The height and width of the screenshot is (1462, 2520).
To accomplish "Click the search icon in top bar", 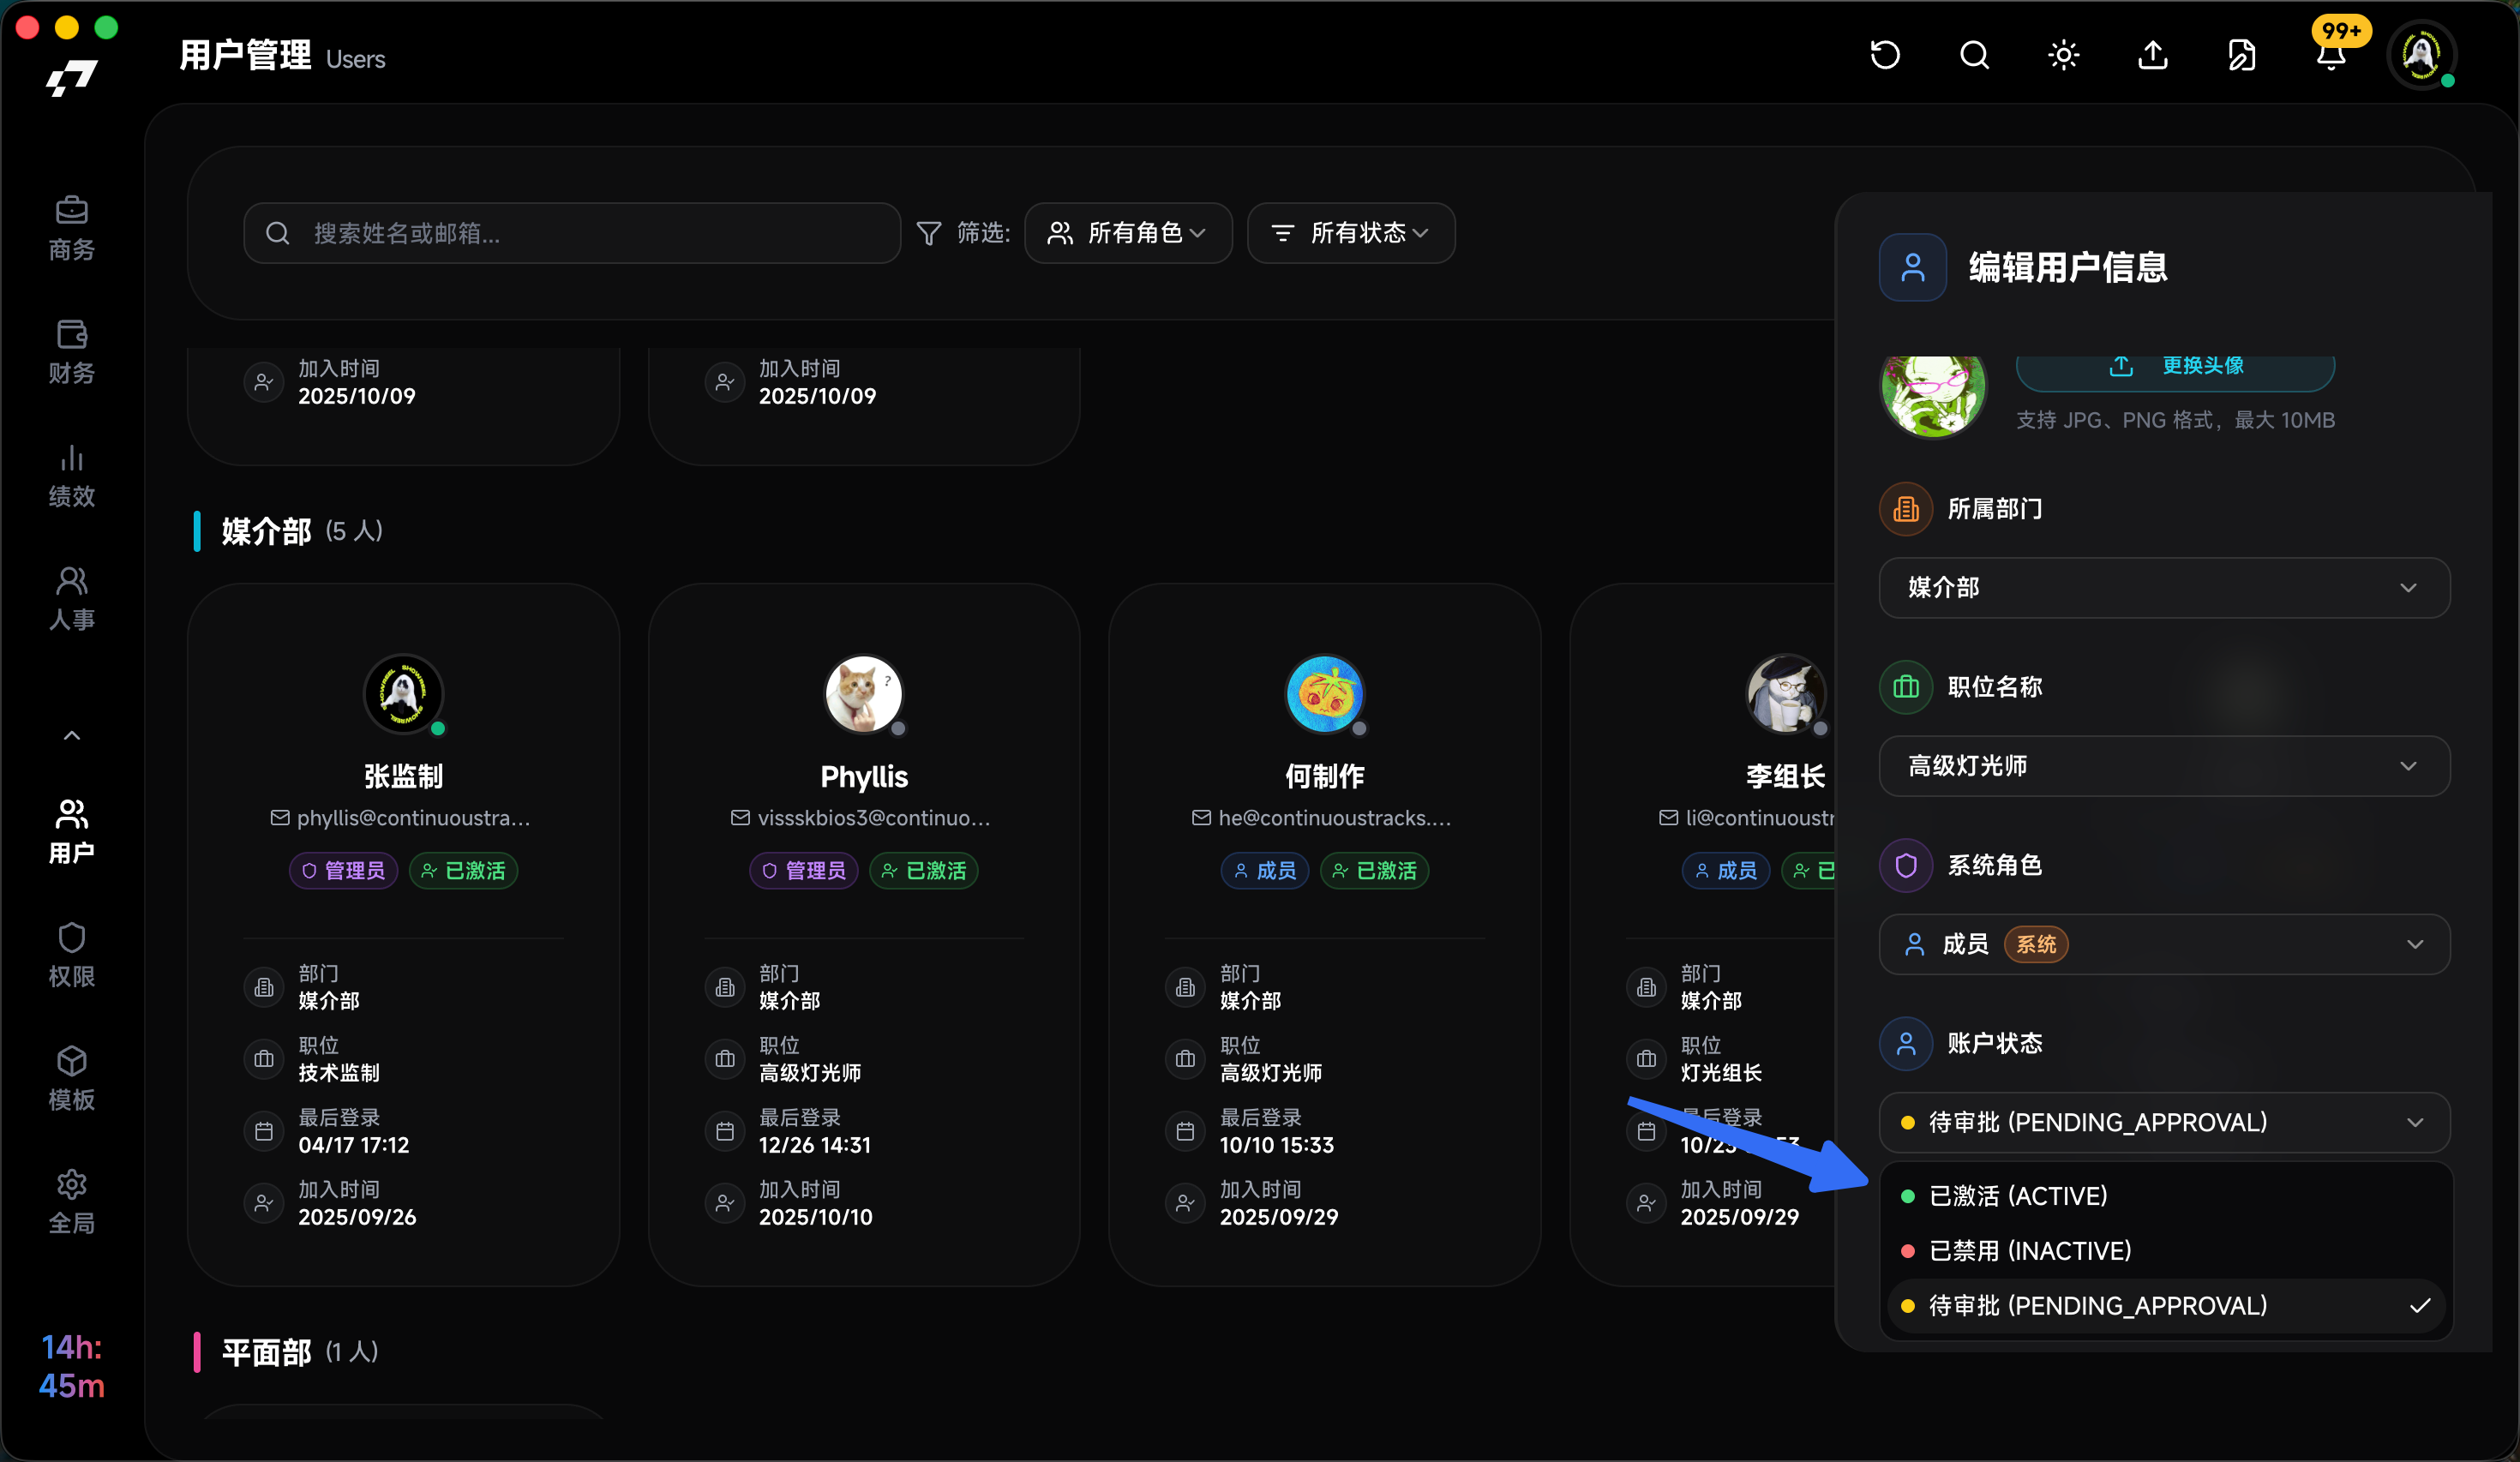I will tap(1974, 55).
